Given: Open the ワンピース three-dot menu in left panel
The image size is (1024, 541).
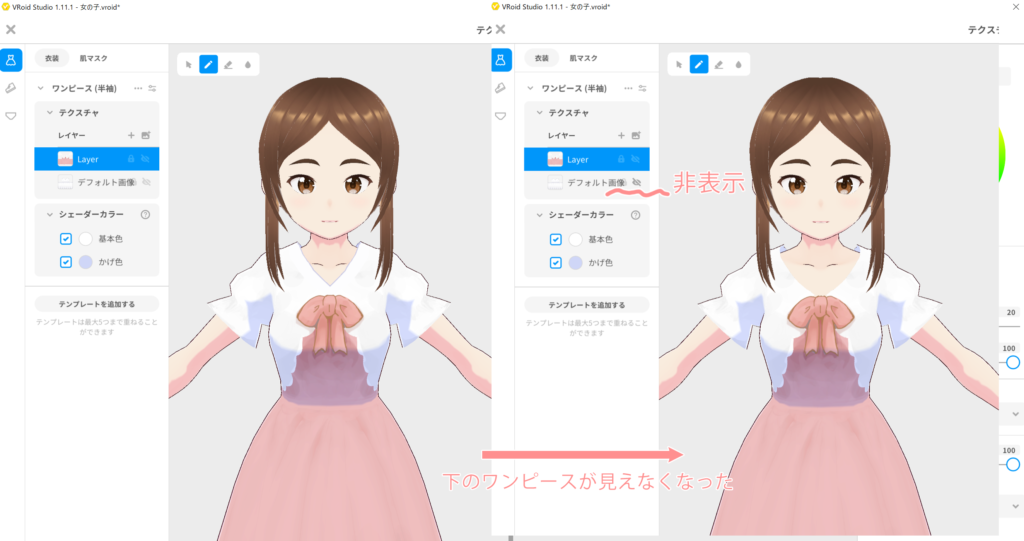Looking at the screenshot, I should [x=139, y=88].
